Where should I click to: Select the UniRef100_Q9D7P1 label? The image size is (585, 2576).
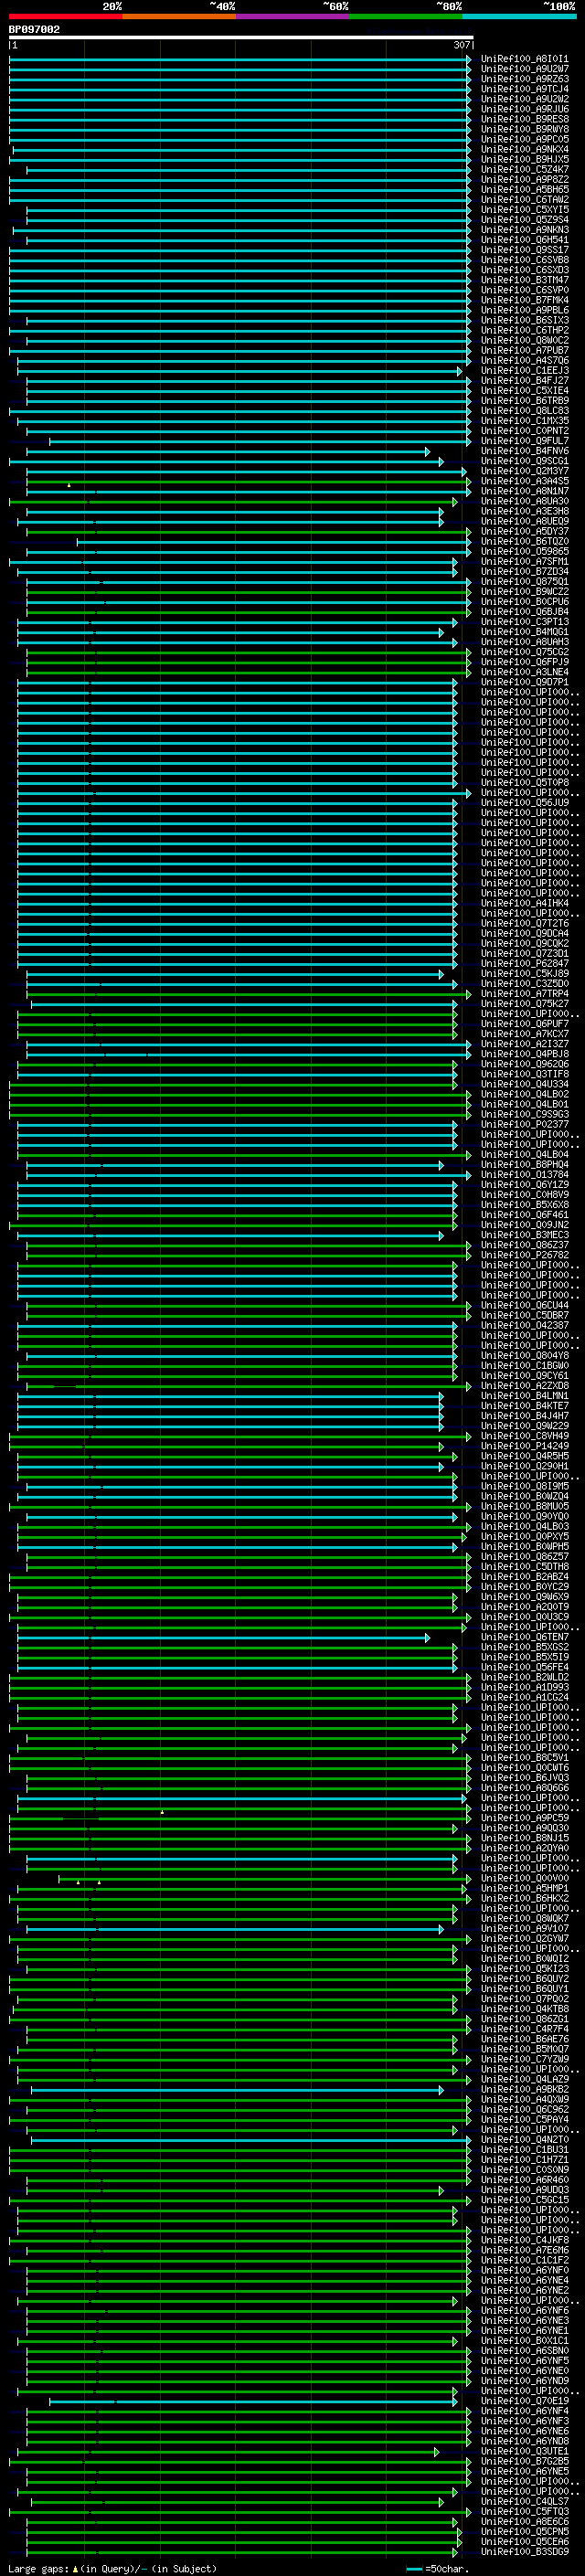coord(525,682)
